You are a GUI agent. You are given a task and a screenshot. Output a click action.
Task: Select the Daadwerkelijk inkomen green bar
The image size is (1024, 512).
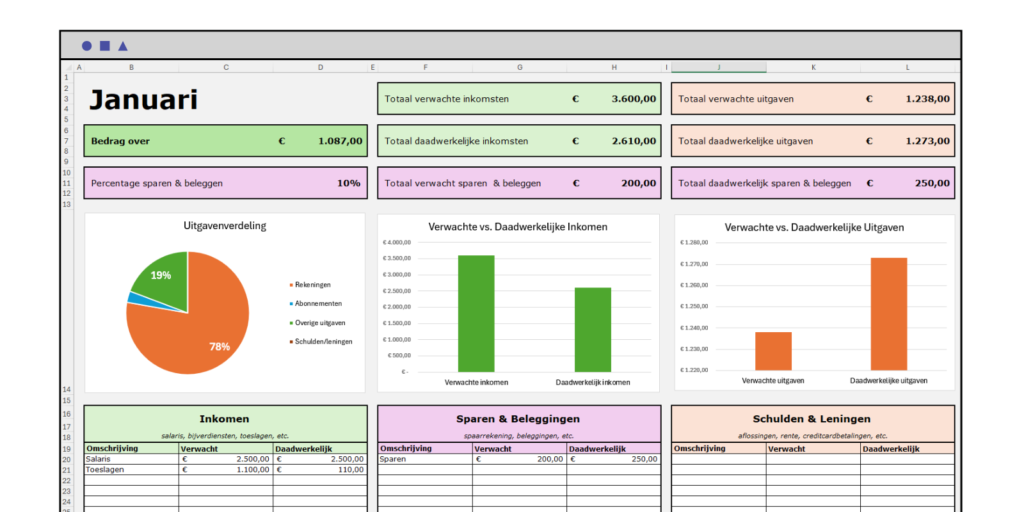pos(593,330)
